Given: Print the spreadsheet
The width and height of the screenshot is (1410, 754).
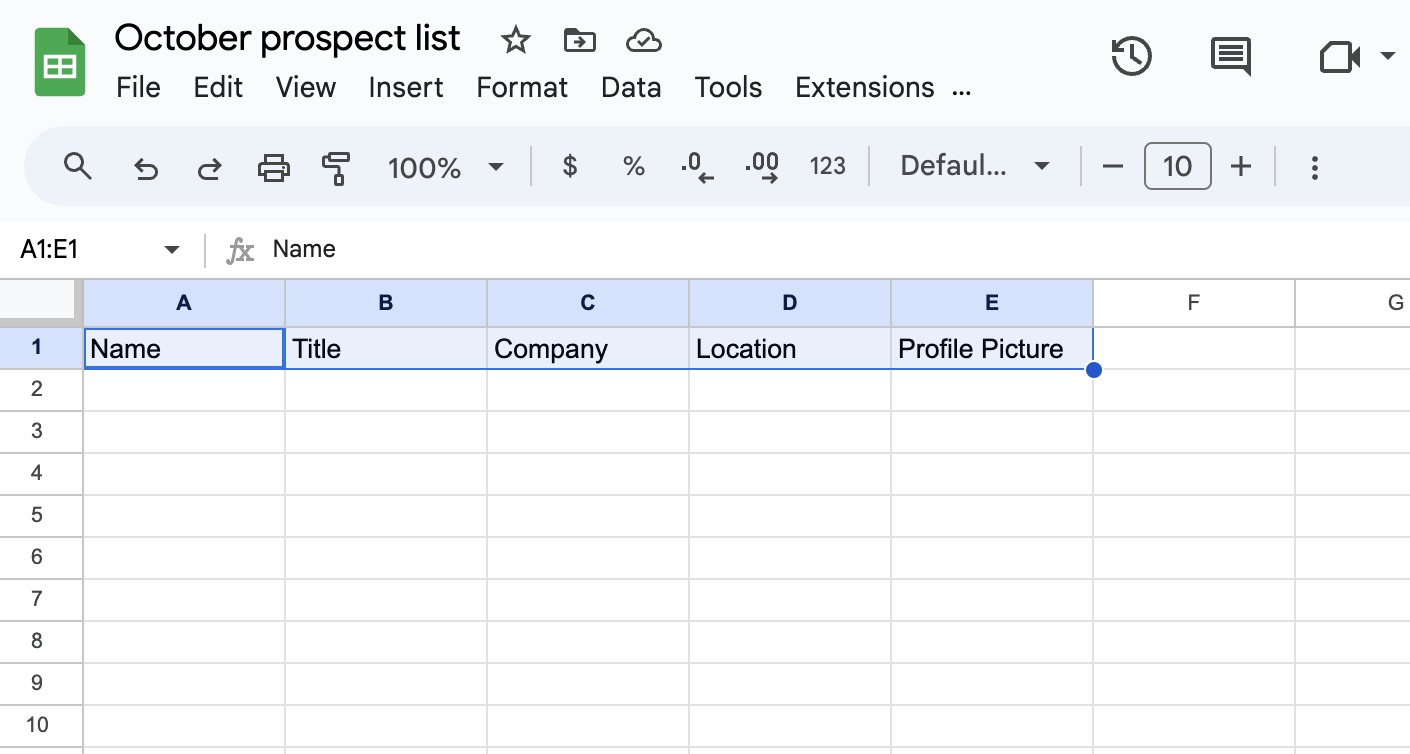Looking at the screenshot, I should pyautogui.click(x=274, y=167).
